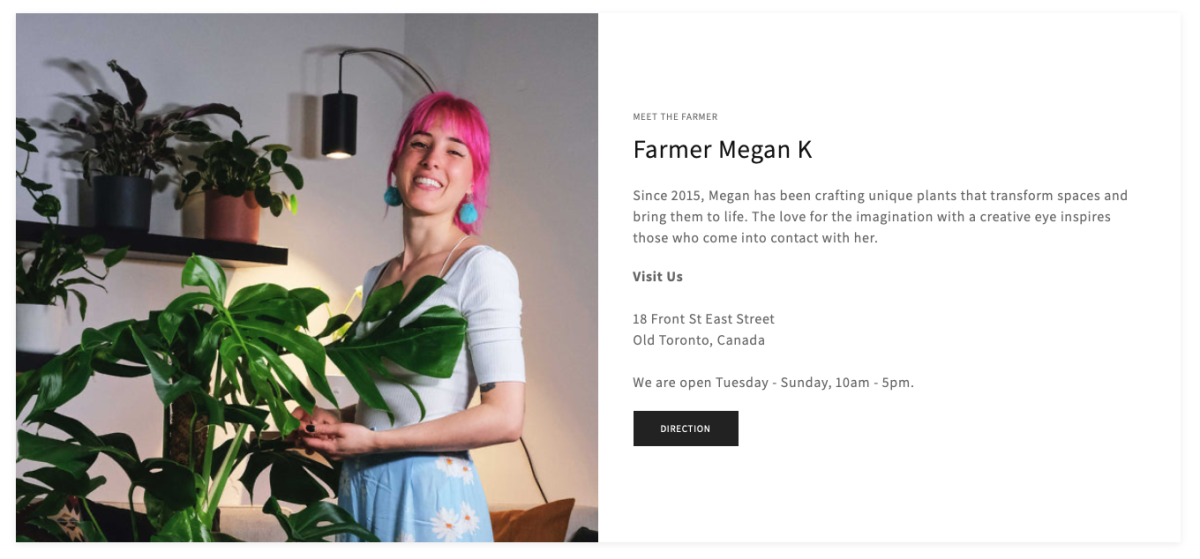
Task: Click the paragraph starting with Since 2015
Action: (x=880, y=217)
